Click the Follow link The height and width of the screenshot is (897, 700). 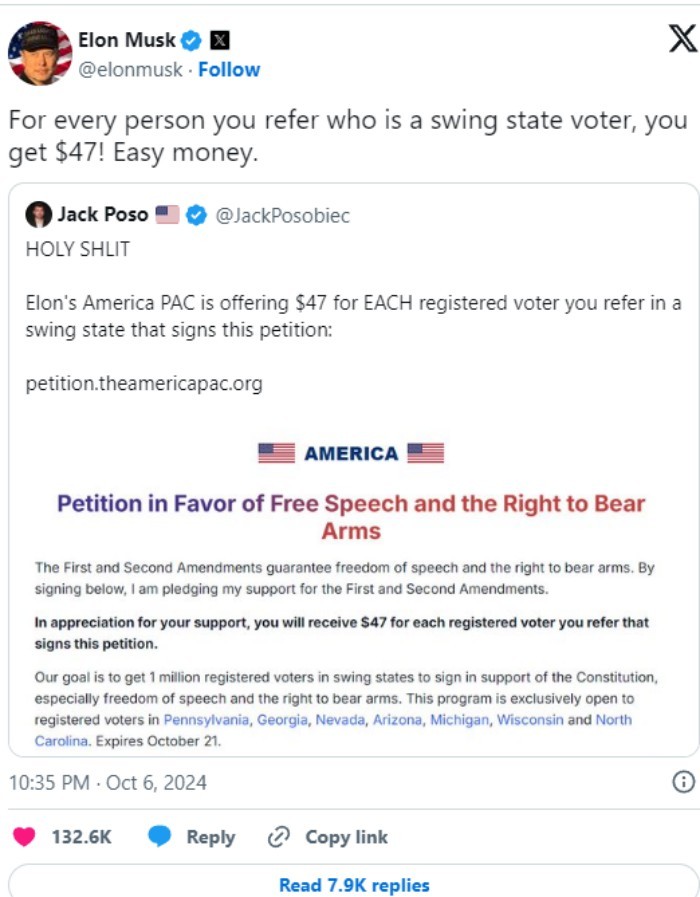229,70
